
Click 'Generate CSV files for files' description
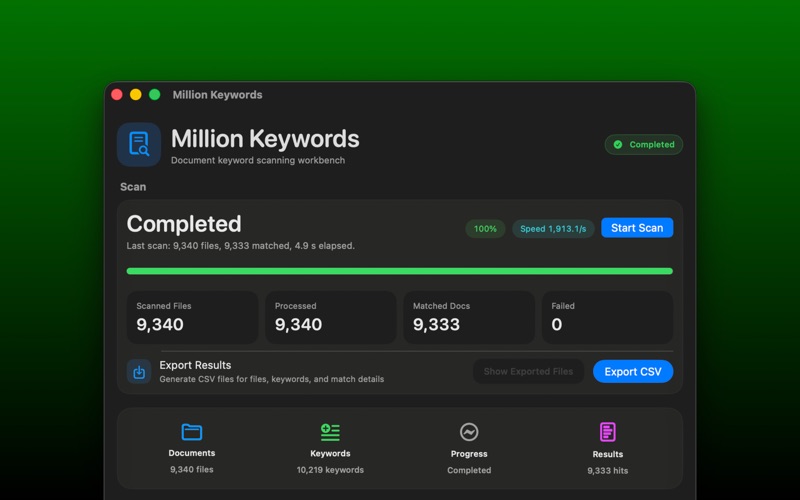[x=271, y=379]
